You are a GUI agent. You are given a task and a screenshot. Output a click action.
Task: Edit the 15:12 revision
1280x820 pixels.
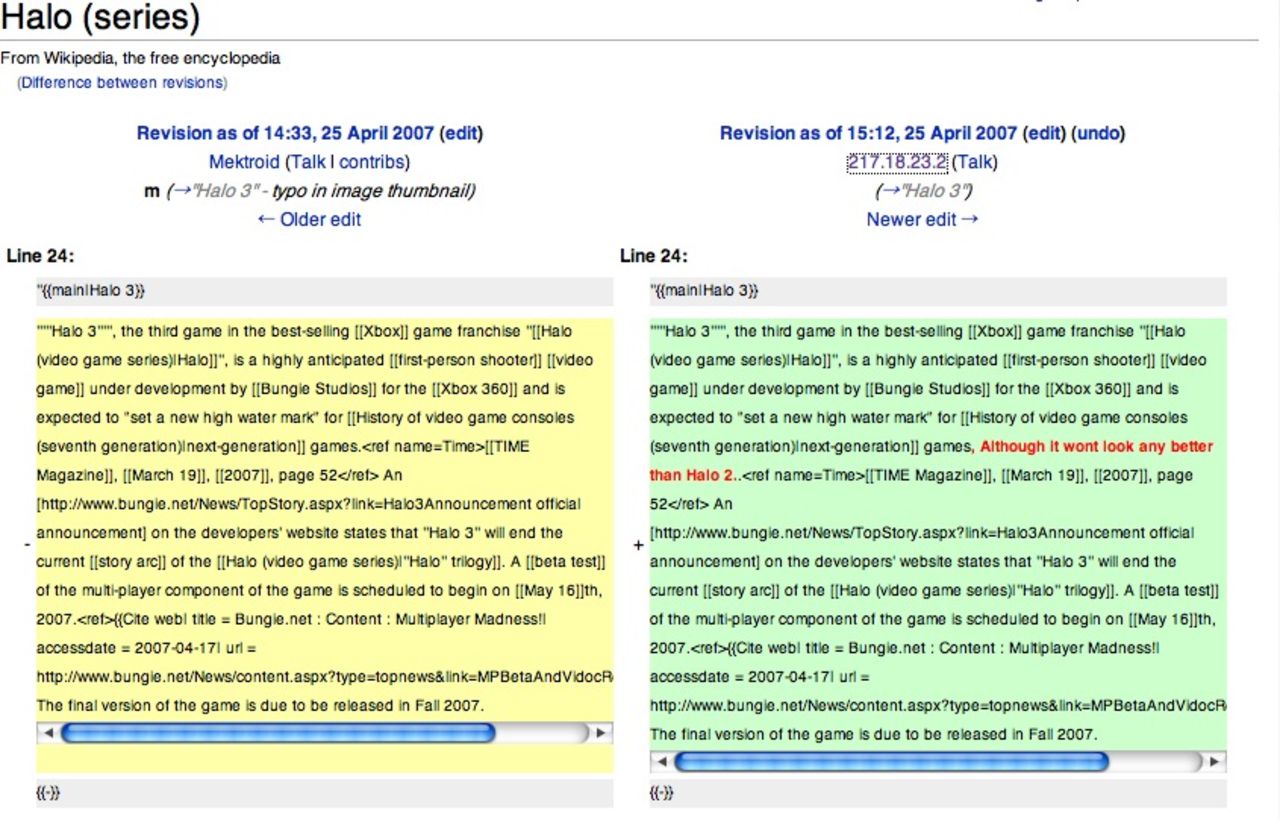[x=1044, y=133]
